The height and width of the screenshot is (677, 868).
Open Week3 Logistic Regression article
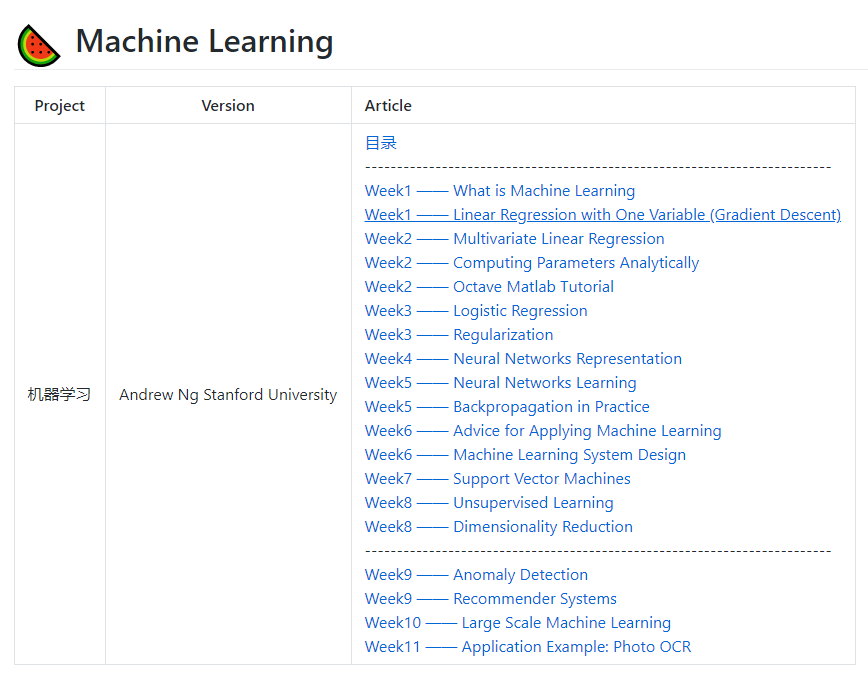pyautogui.click(x=476, y=311)
